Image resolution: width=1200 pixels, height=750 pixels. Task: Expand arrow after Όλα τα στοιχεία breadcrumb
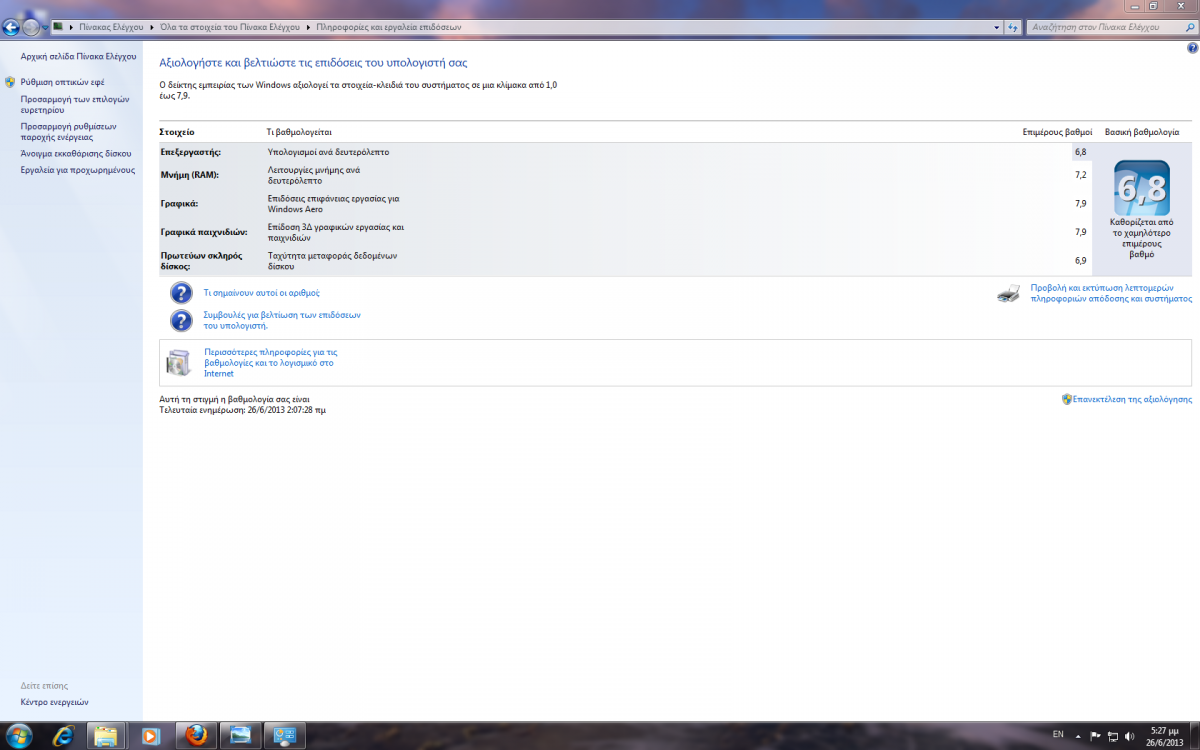tap(309, 27)
